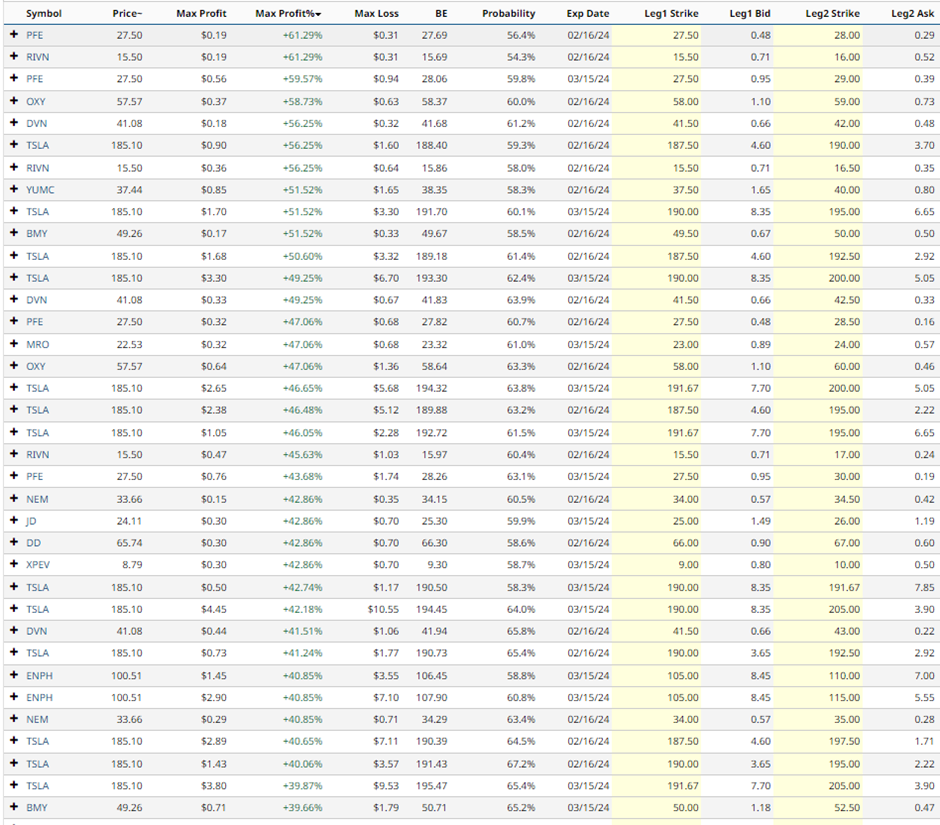Screen dimensions: 940x825
Task: Open the JD symbol link
Action: 31,521
